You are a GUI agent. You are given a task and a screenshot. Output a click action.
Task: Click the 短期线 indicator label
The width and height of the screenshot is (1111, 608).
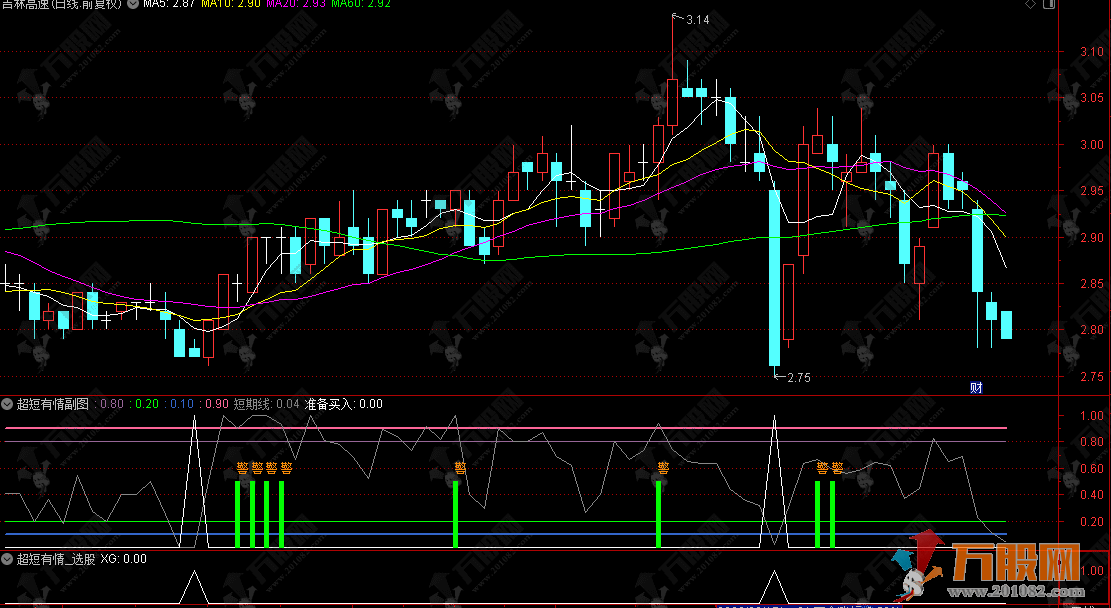click(x=266, y=404)
